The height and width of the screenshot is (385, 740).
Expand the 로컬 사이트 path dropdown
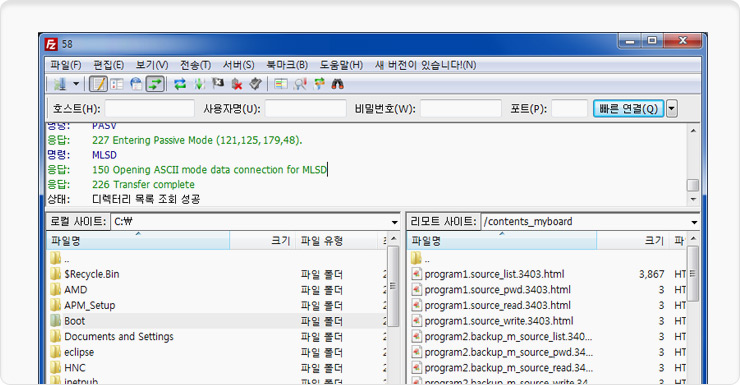click(x=395, y=222)
